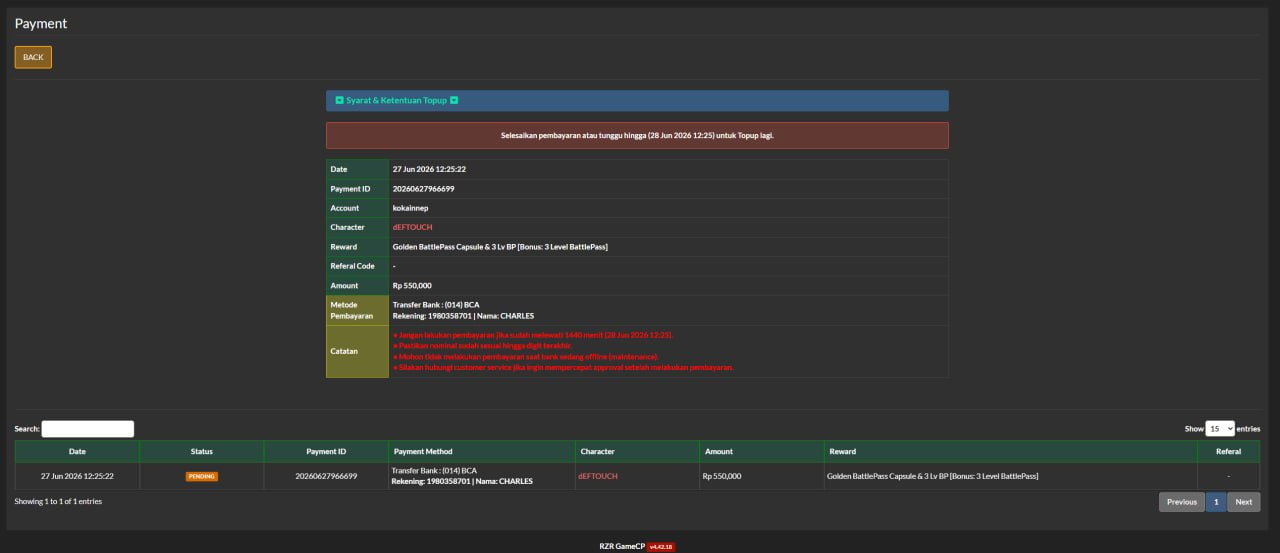Click Showing 1 to 1 of 1 entries
This screenshot has height=553, width=1280.
click(58, 501)
